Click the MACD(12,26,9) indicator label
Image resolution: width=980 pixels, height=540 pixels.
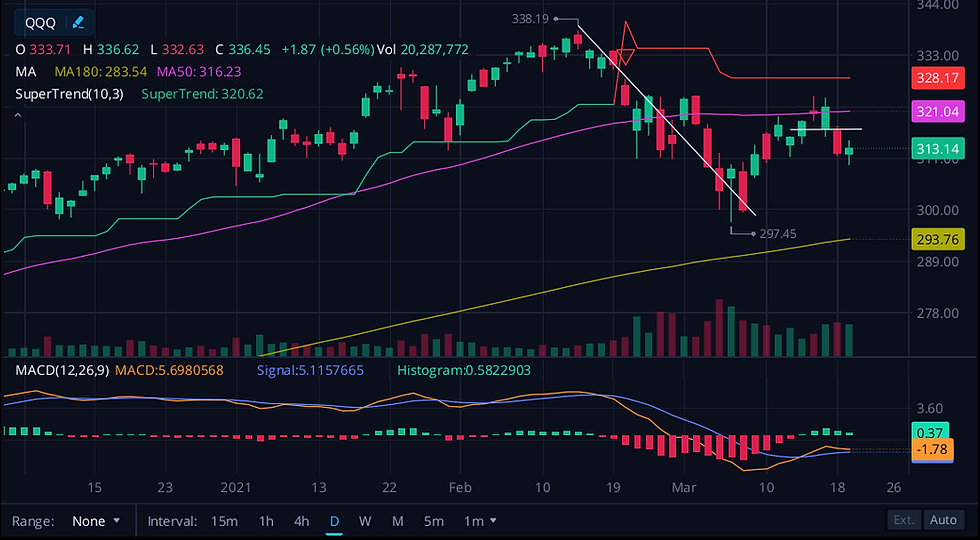(x=61, y=371)
